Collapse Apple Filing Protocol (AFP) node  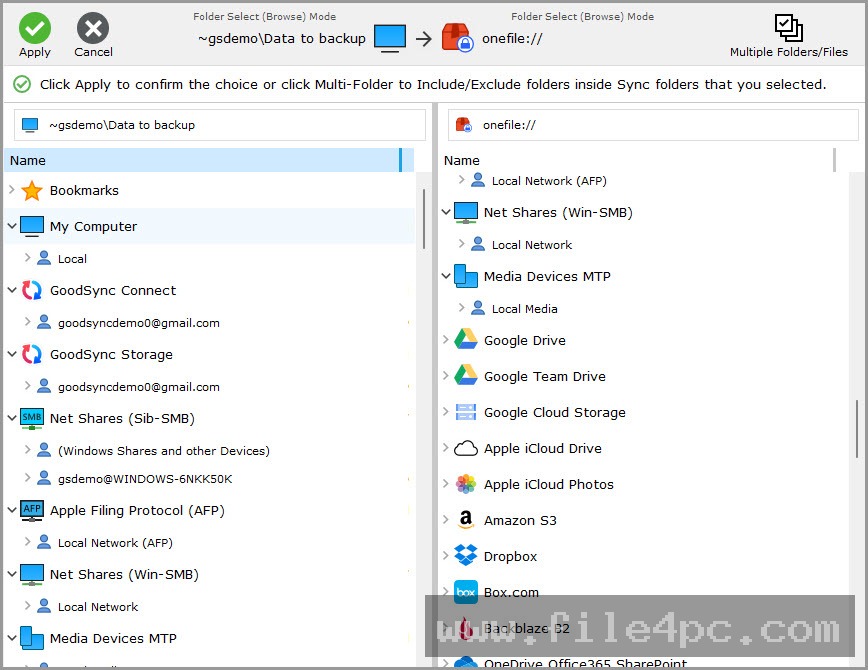(x=12, y=510)
